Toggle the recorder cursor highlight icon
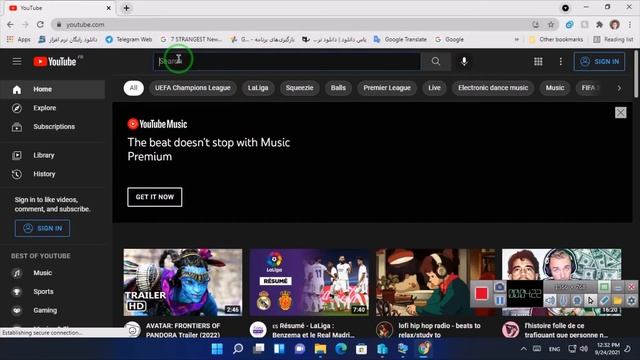Viewport: 640px width, 360px height. [591, 301]
